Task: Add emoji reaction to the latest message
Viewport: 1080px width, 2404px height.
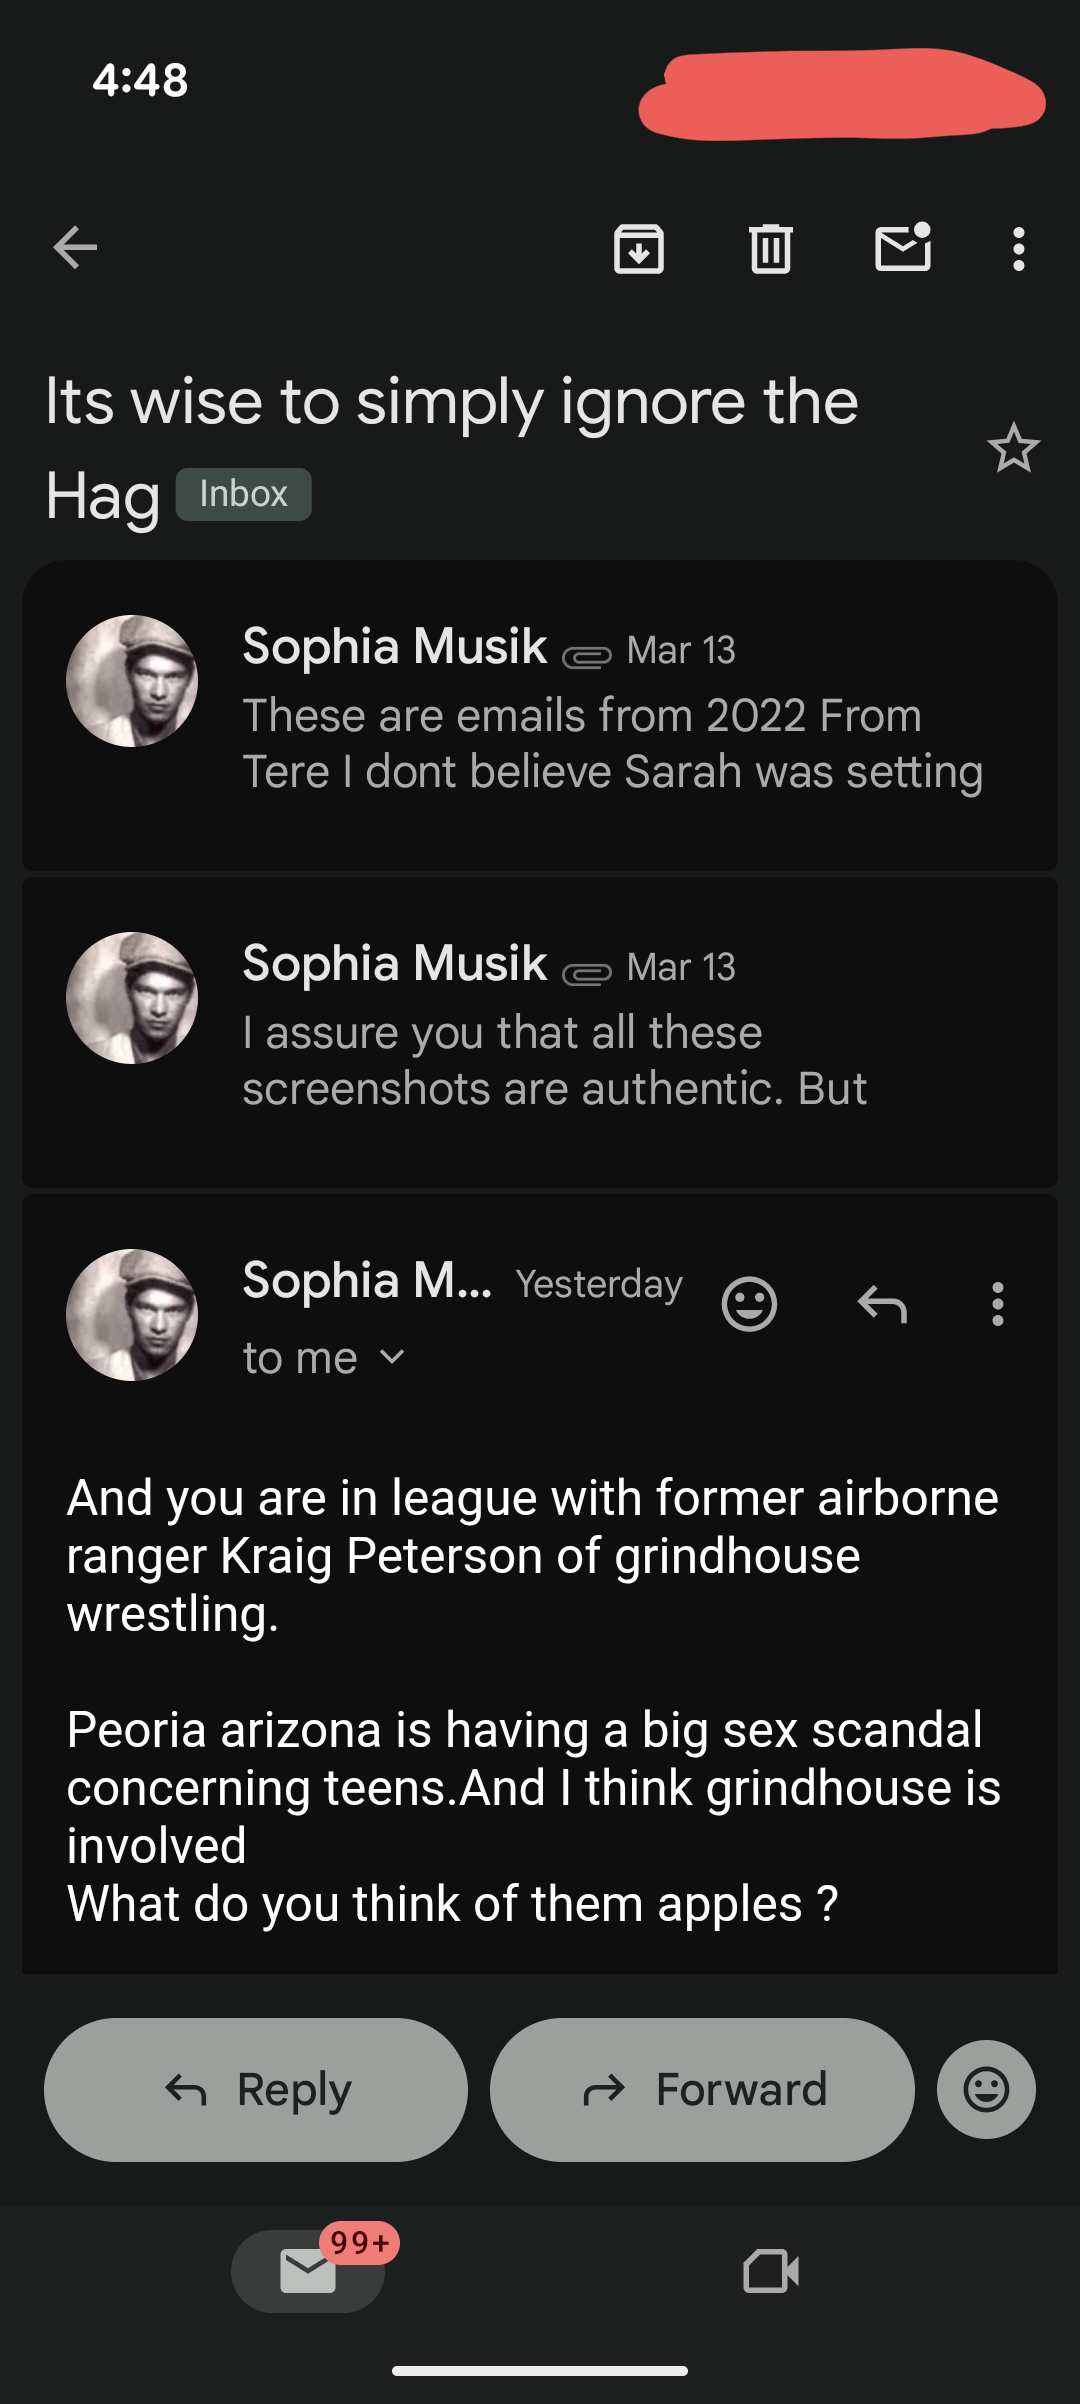Action: coord(749,1304)
